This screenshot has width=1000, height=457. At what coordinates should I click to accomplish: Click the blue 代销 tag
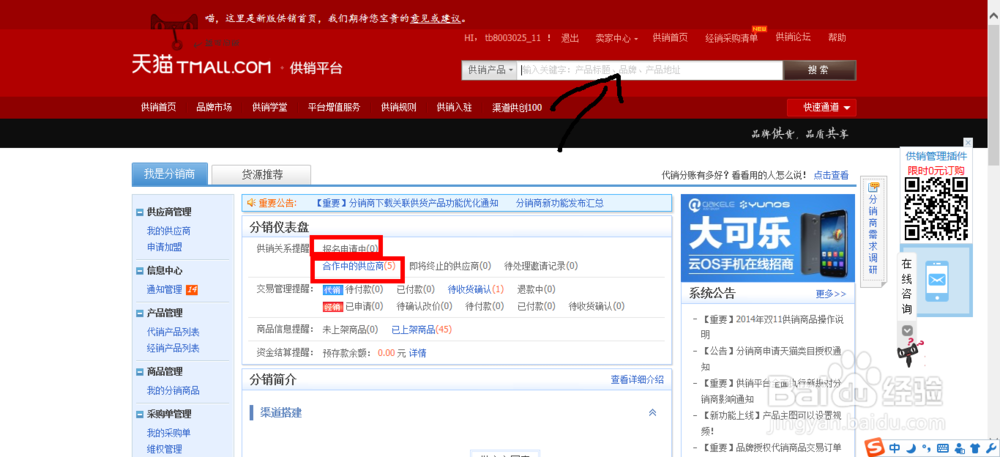pos(332,289)
